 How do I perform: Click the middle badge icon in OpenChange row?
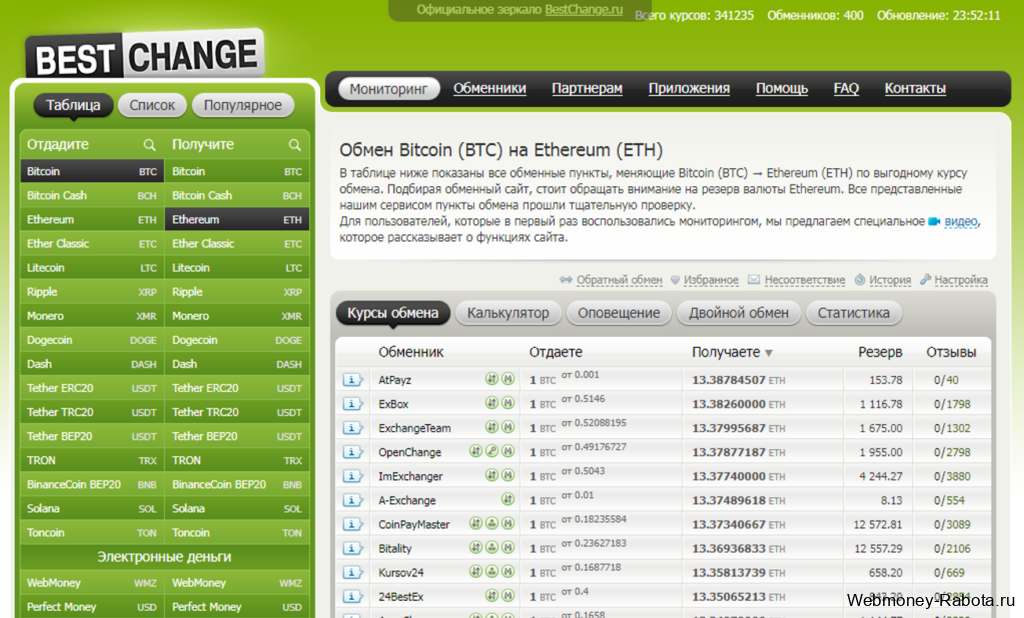(x=492, y=451)
